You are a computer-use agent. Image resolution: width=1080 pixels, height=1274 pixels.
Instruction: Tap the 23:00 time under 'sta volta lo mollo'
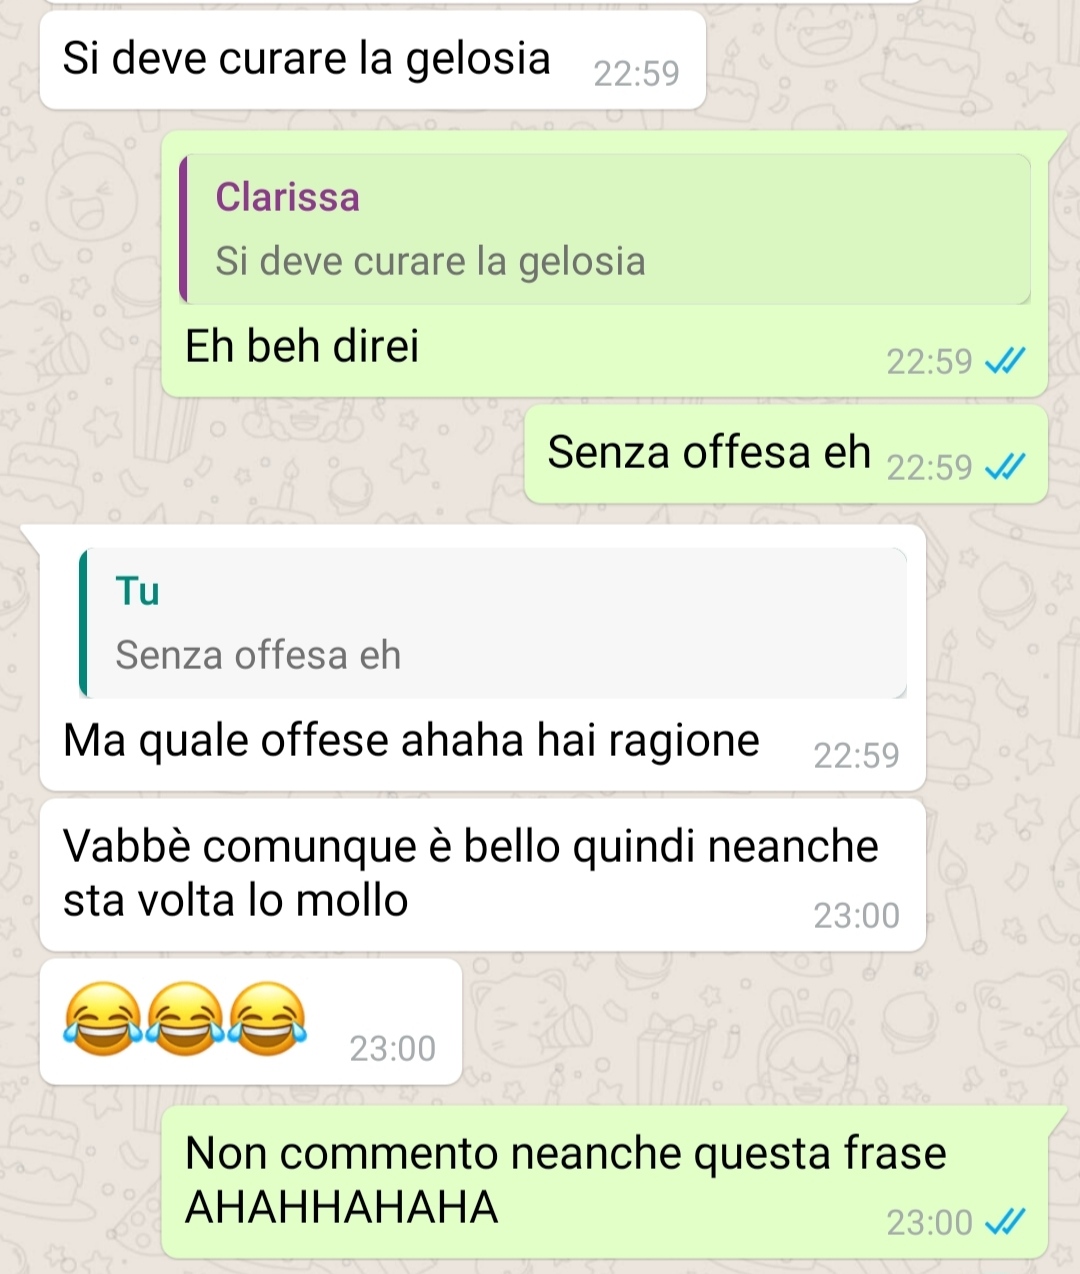856,915
